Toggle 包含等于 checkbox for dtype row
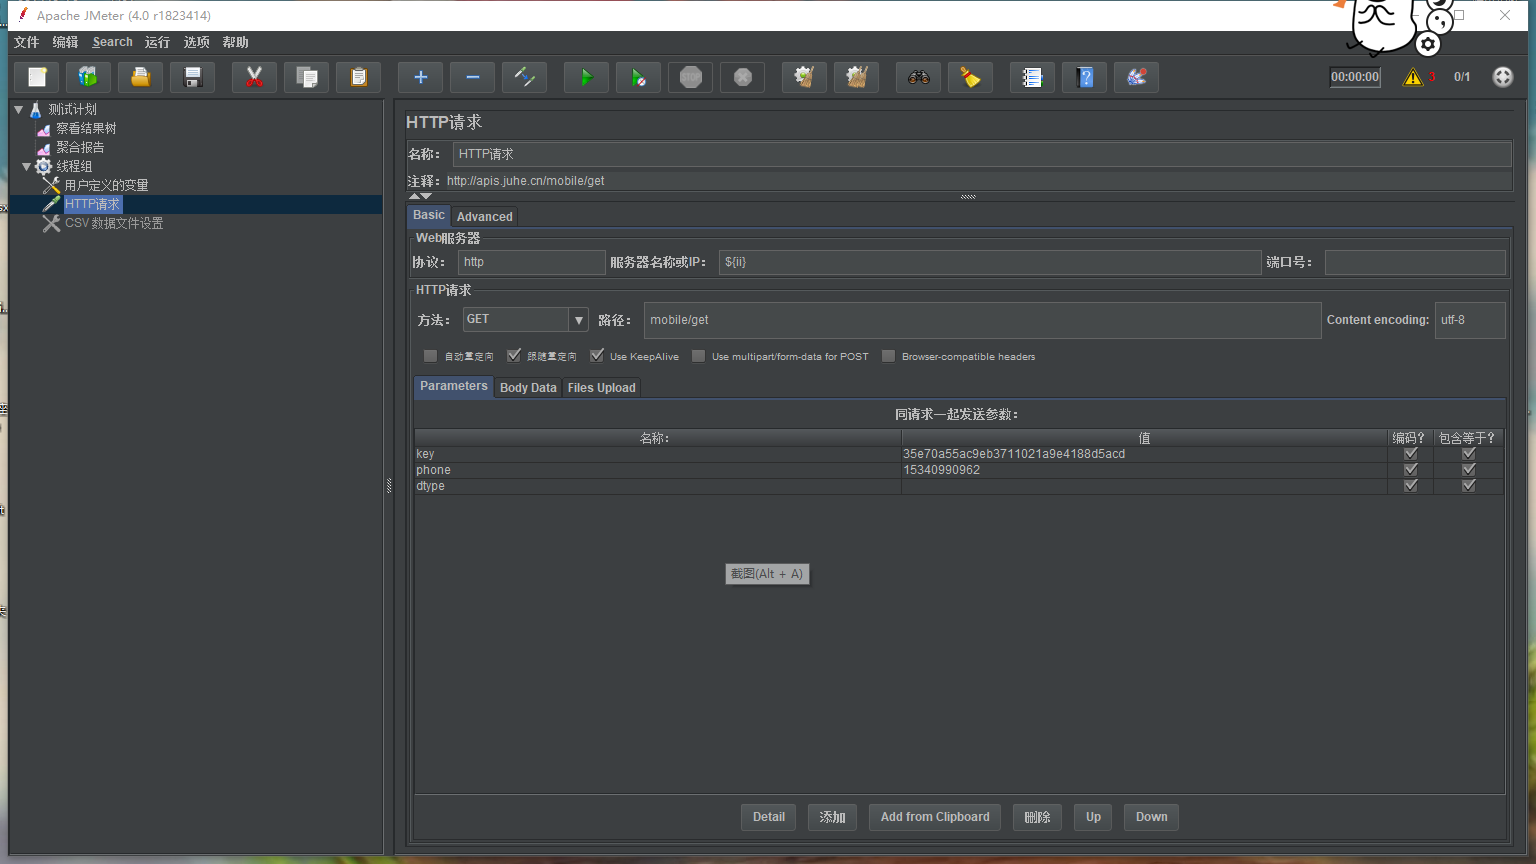Viewport: 1536px width, 864px height. click(x=1469, y=486)
